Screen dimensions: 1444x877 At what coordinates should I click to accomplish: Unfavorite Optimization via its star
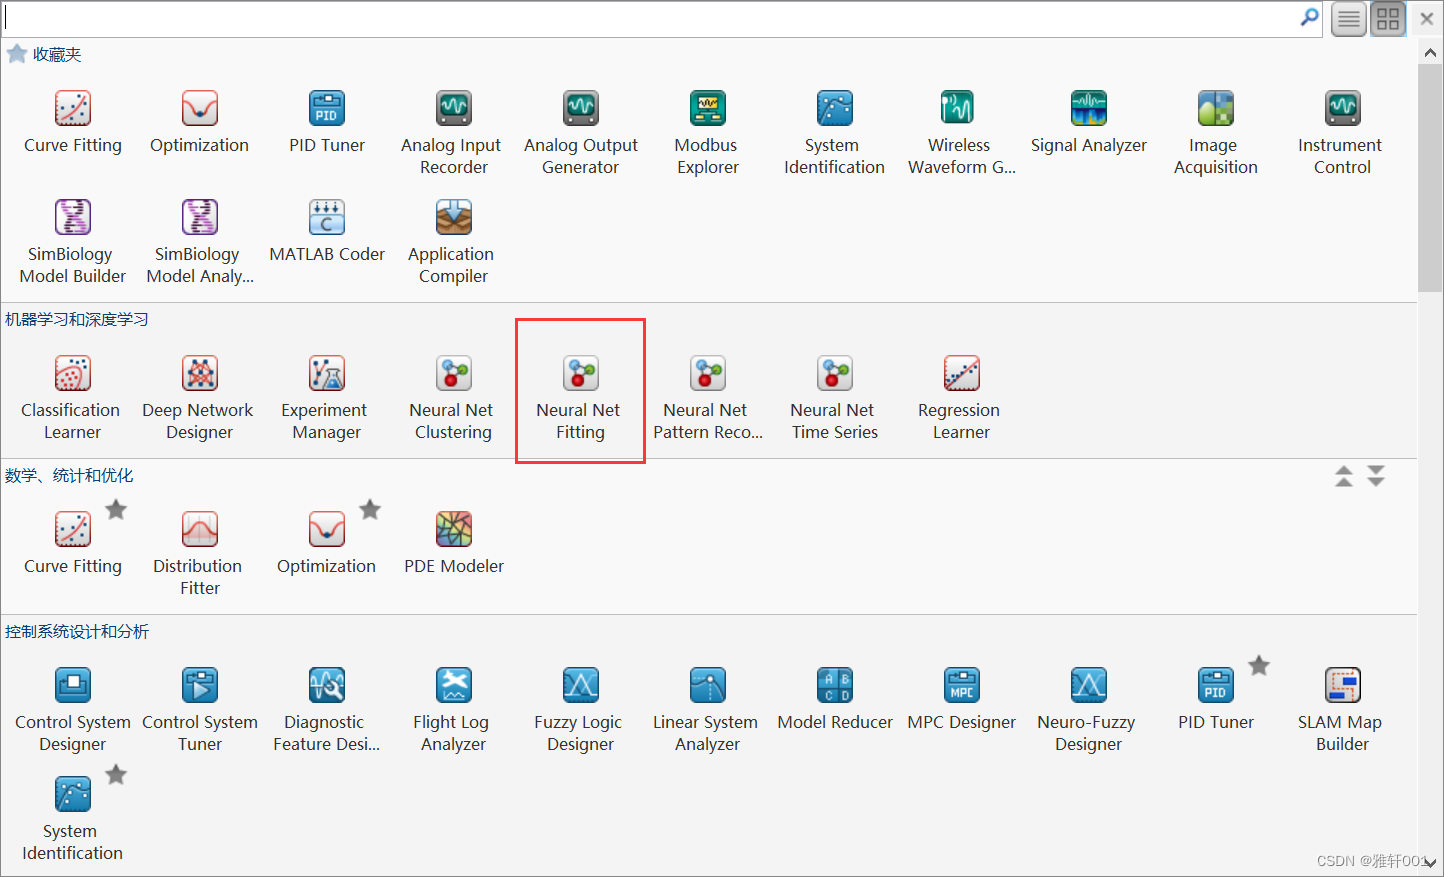pos(370,510)
